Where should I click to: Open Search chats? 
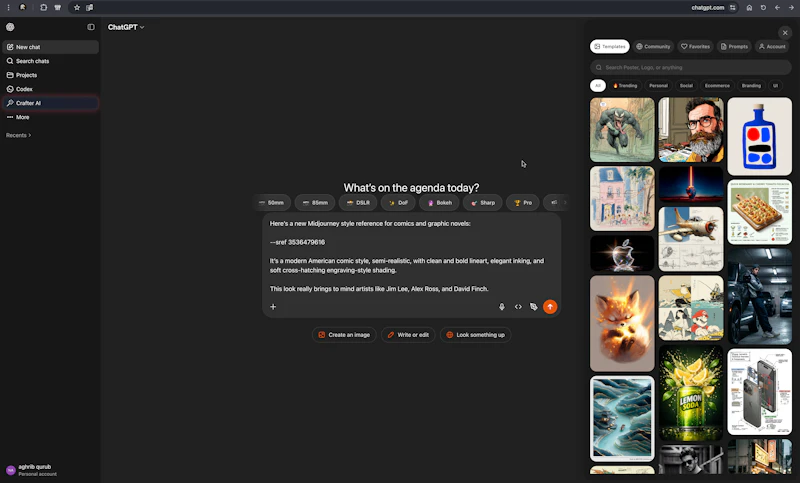pyautogui.click(x=51, y=61)
